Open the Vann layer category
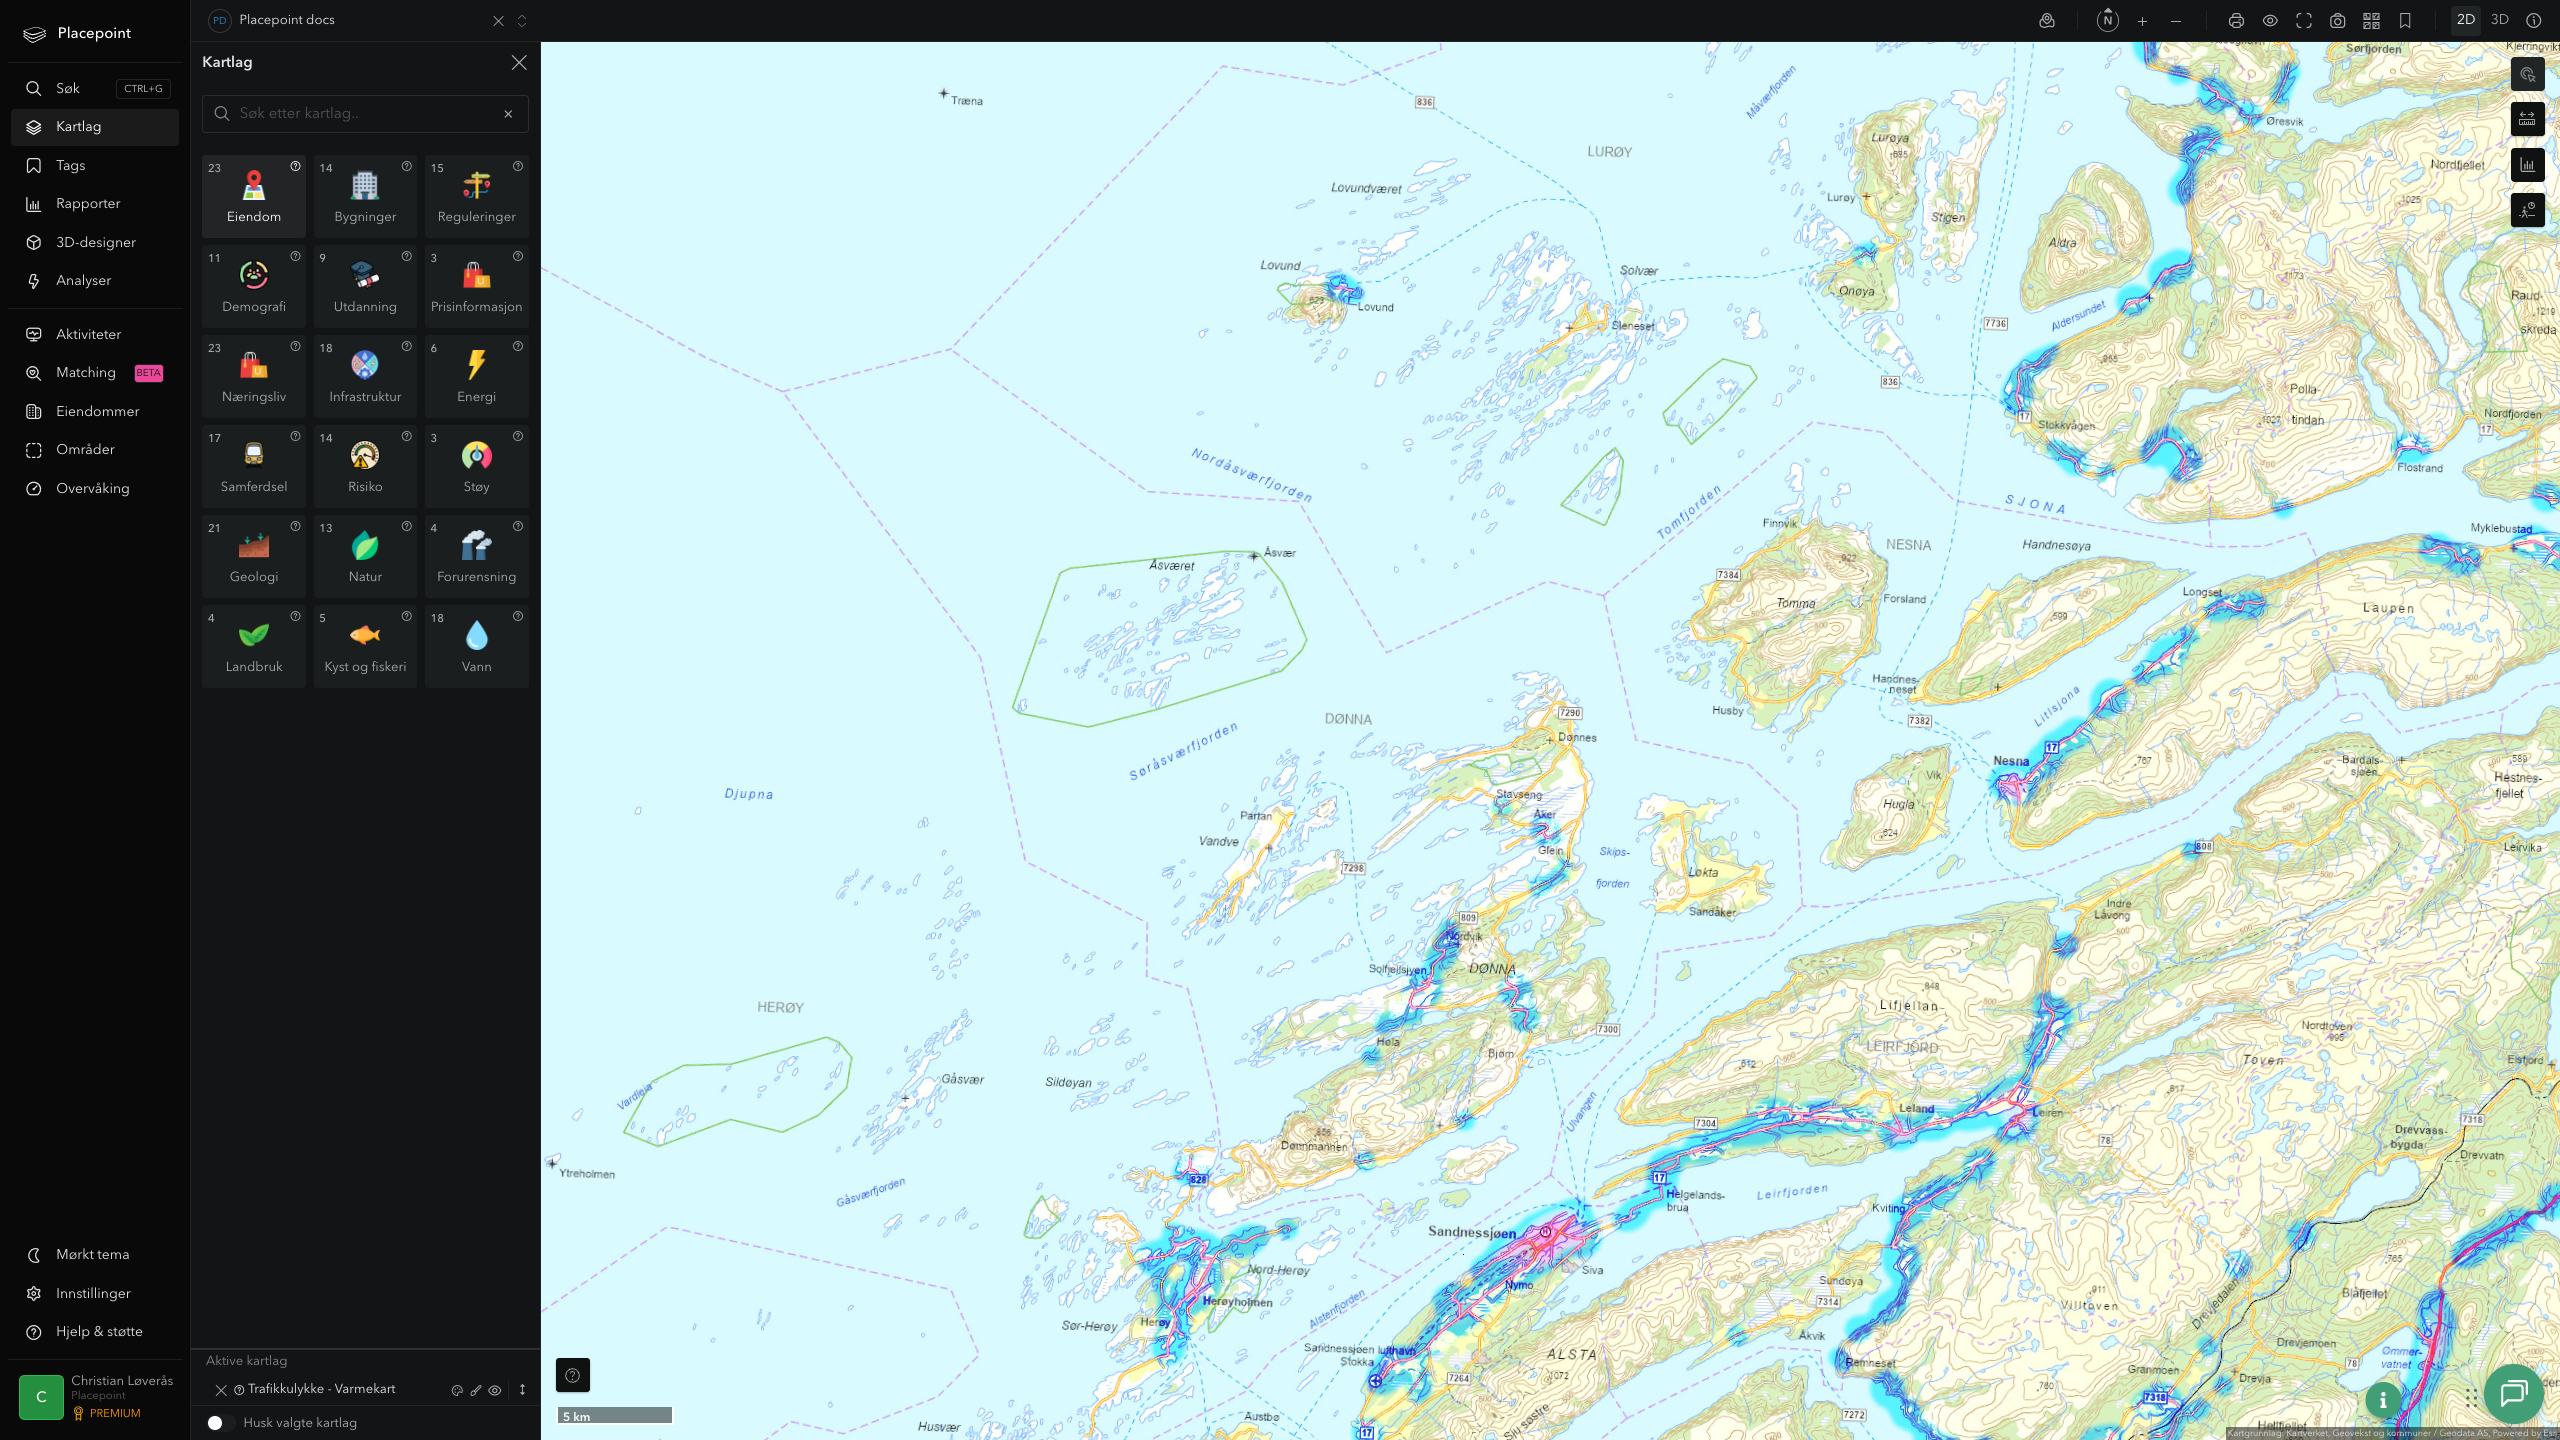This screenshot has height=1440, width=2560. pyautogui.click(x=476, y=646)
